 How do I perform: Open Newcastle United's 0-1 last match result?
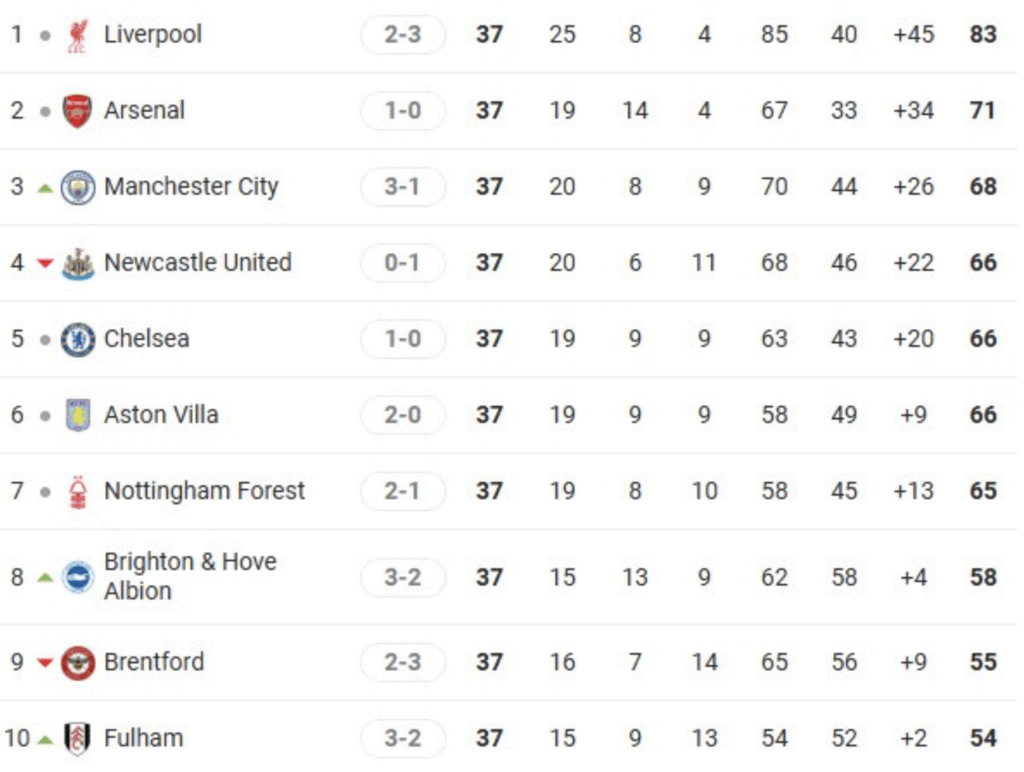point(403,263)
